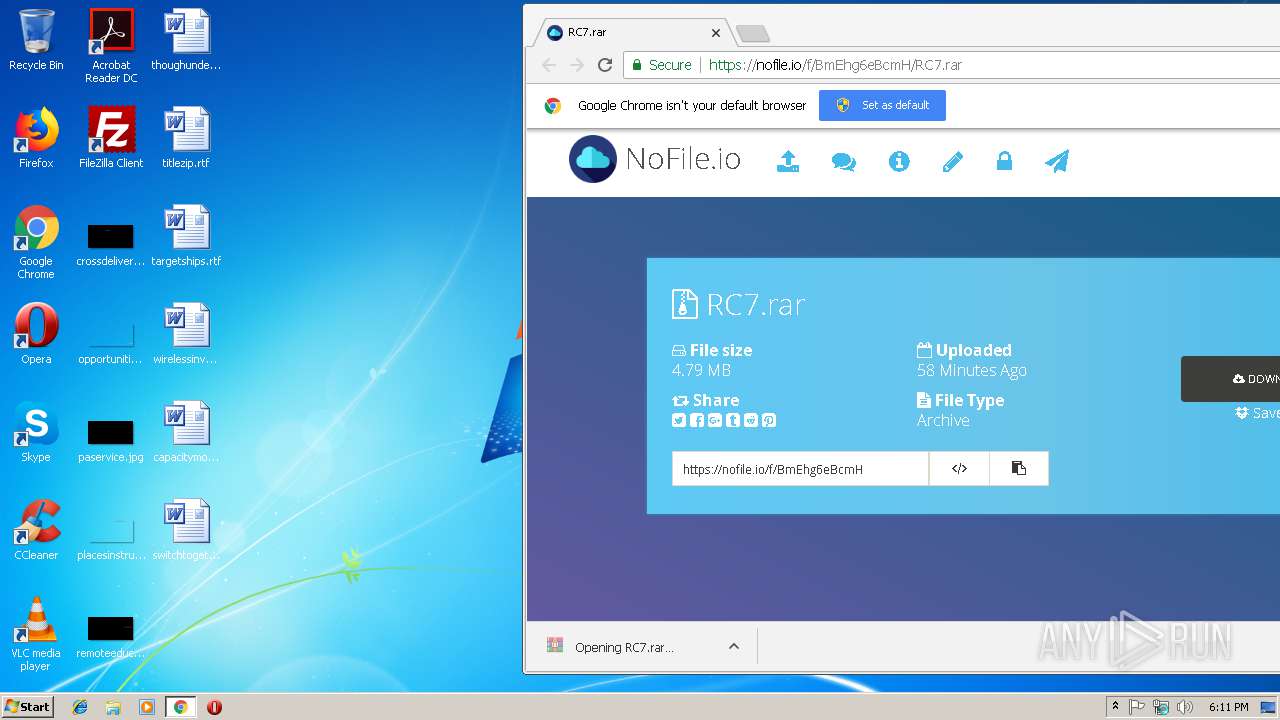Open VLC media player shortcut
The image size is (1280, 720).
pyautogui.click(x=36, y=634)
